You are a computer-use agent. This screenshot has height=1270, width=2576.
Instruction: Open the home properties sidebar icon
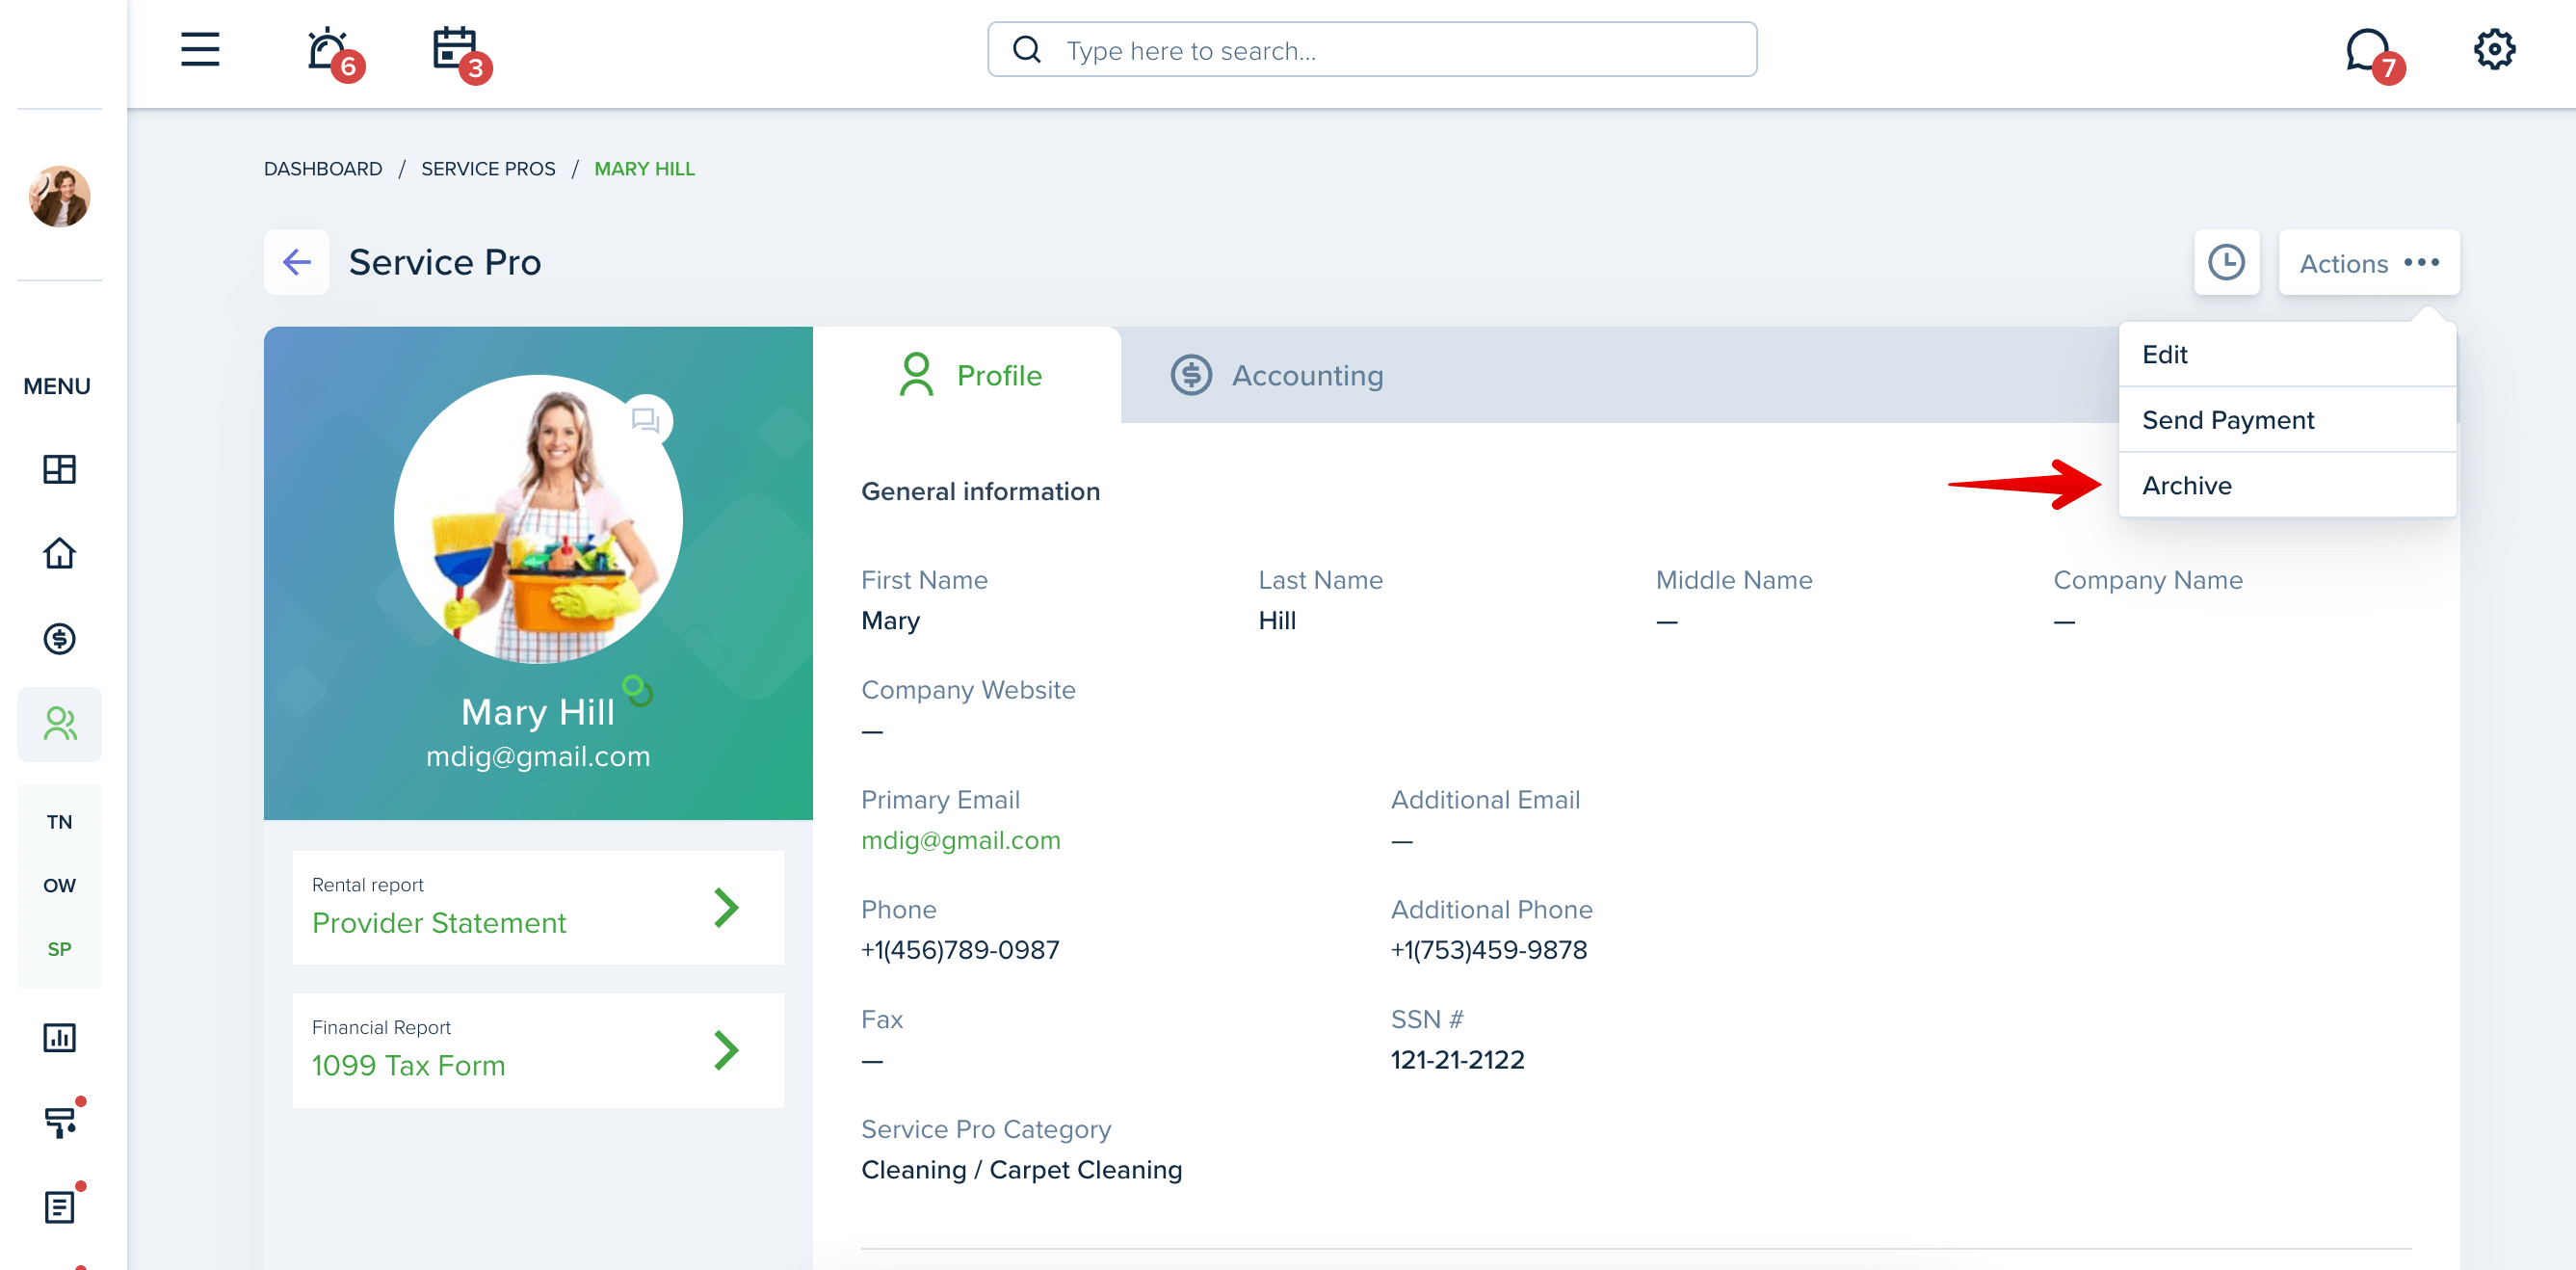coord(59,553)
